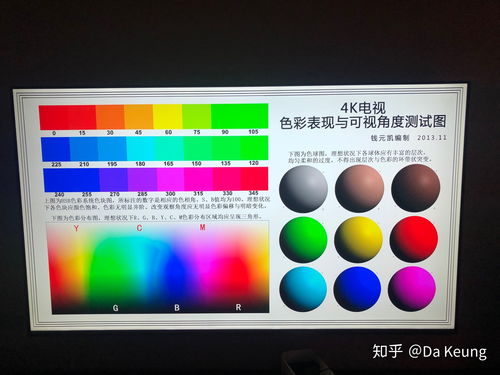The width and height of the screenshot is (500, 375).
Task: Pick the red sphere
Action: point(414,239)
